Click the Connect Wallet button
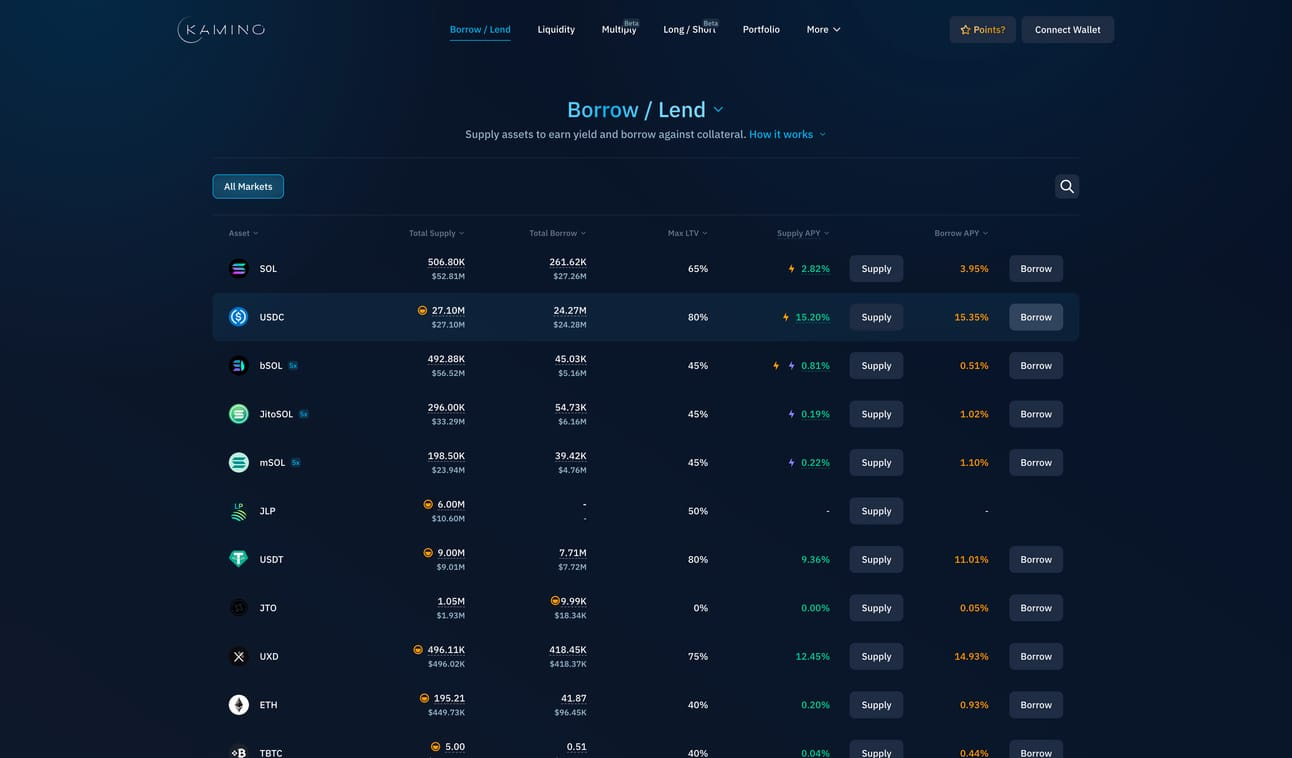The height and width of the screenshot is (758, 1292). pos(1068,30)
